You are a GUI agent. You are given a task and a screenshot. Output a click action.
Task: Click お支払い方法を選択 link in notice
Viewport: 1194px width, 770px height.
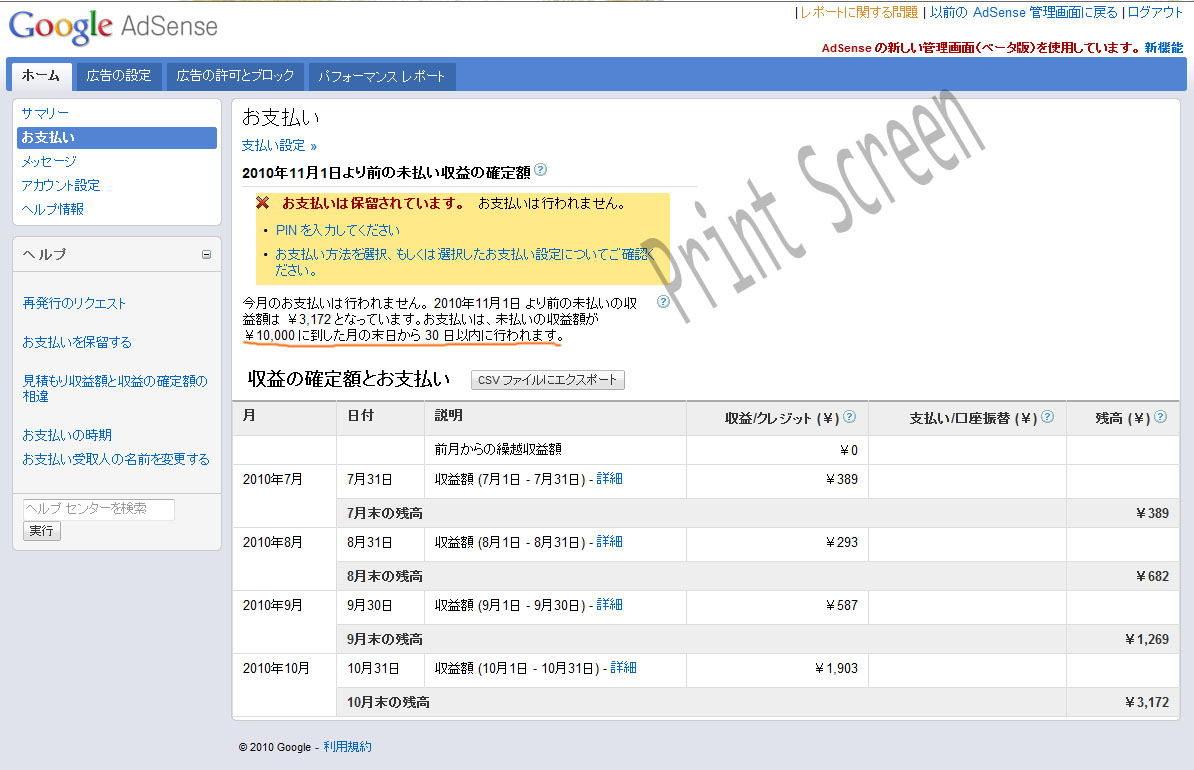click(465, 262)
